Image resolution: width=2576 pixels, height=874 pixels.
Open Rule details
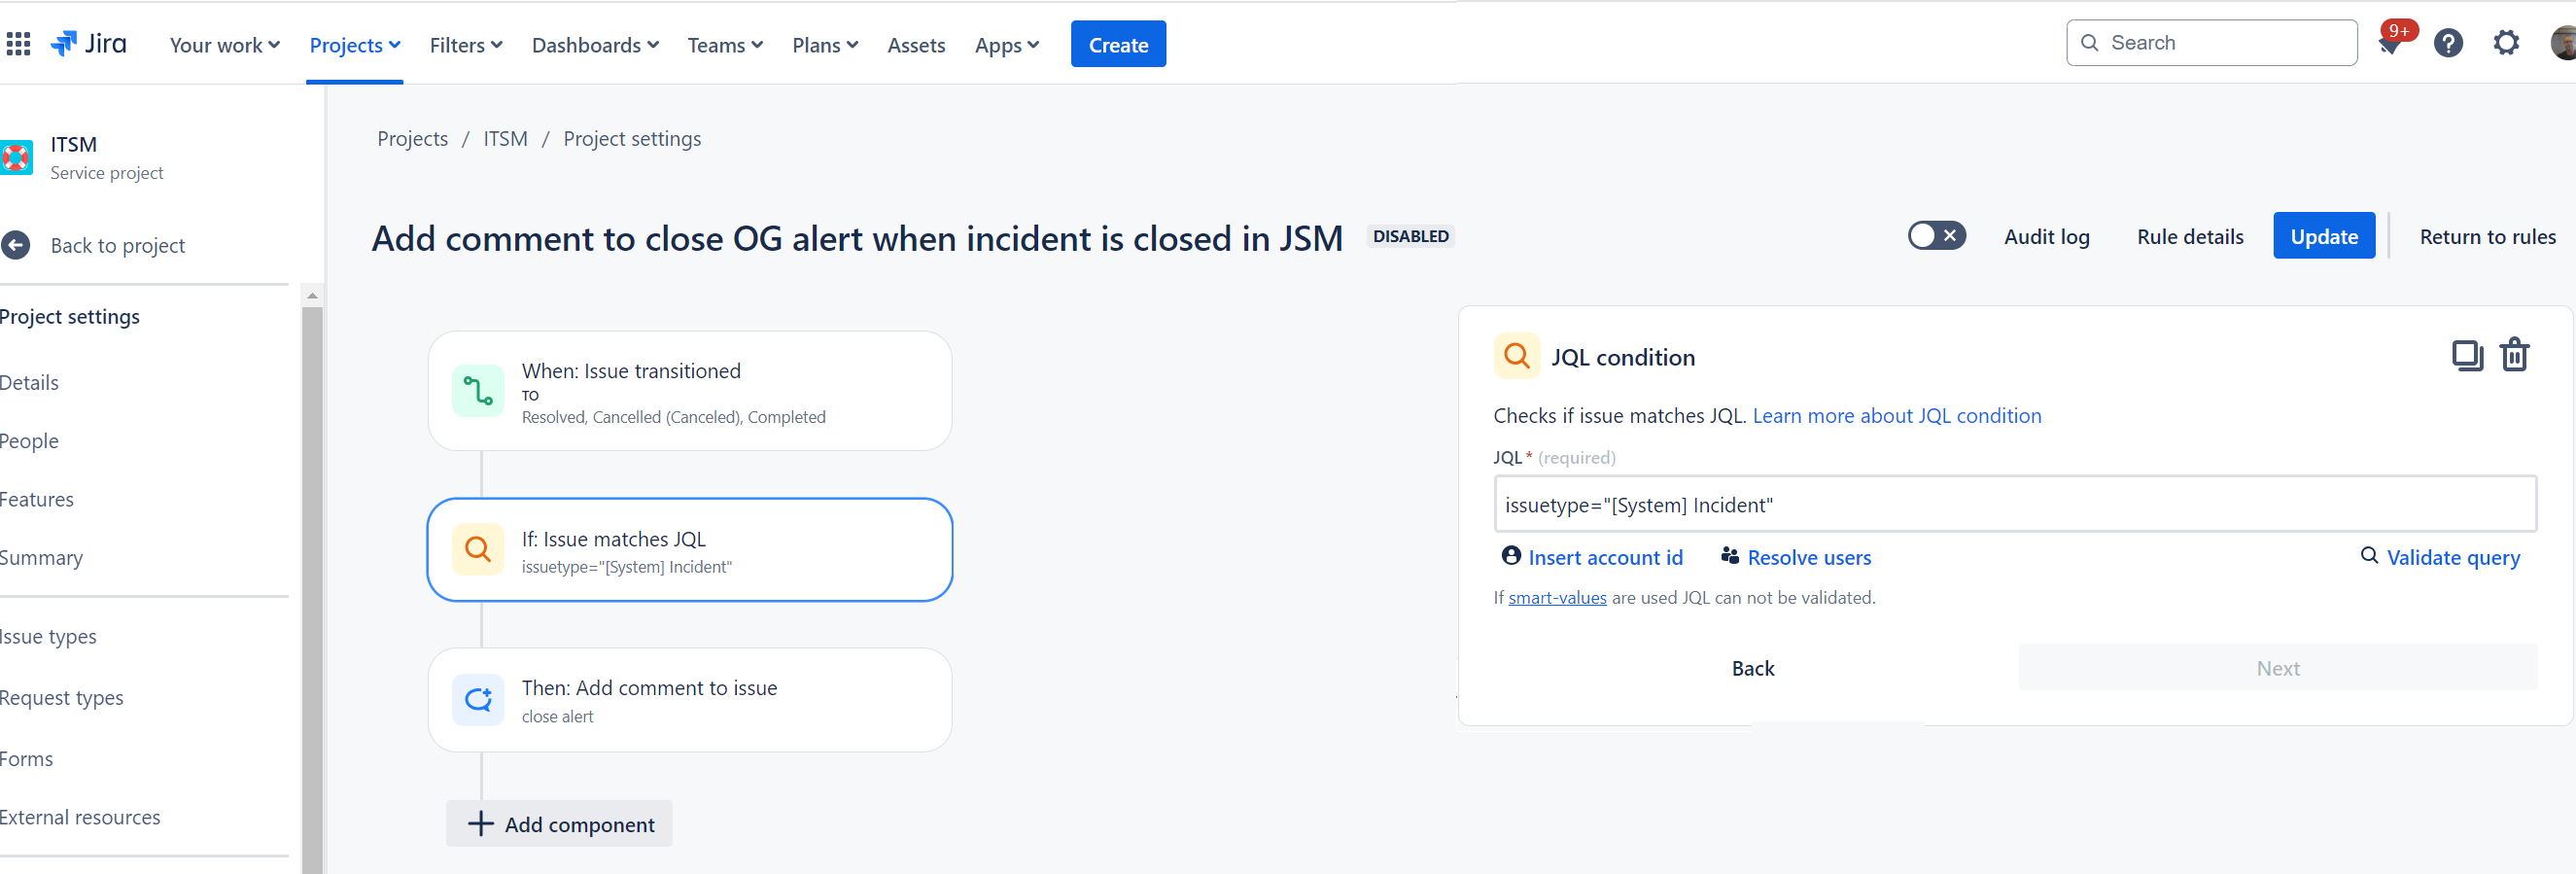tap(2190, 236)
